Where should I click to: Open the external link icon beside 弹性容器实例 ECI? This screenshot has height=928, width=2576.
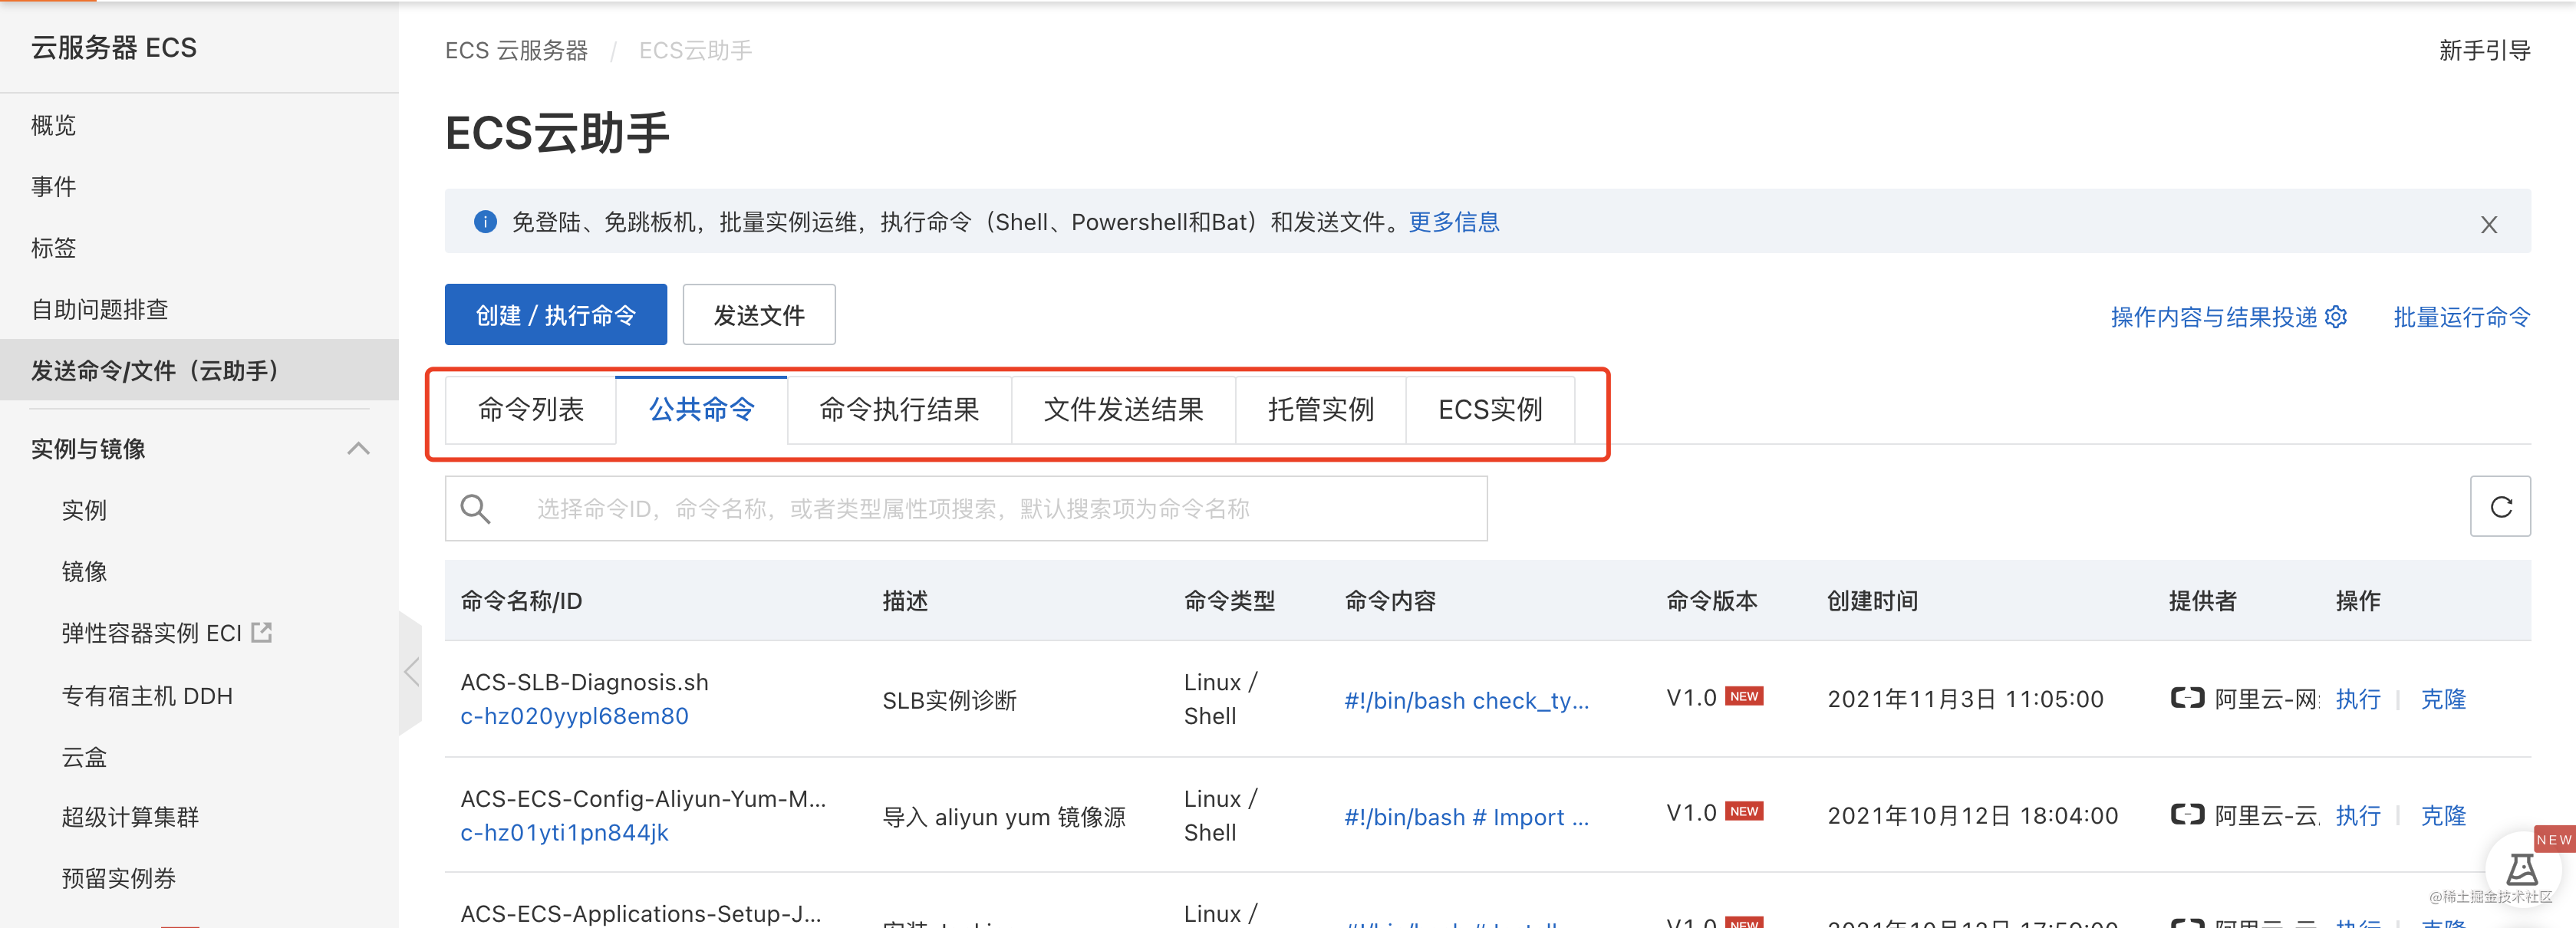[262, 632]
